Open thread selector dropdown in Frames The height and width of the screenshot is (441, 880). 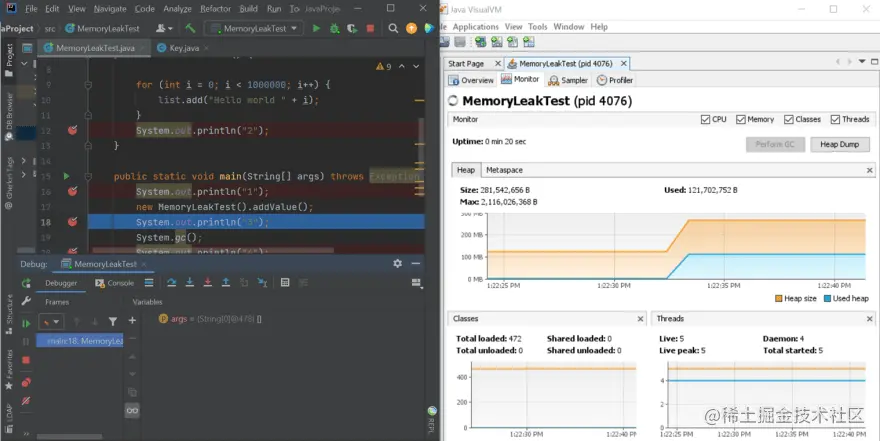pyautogui.click(x=51, y=321)
